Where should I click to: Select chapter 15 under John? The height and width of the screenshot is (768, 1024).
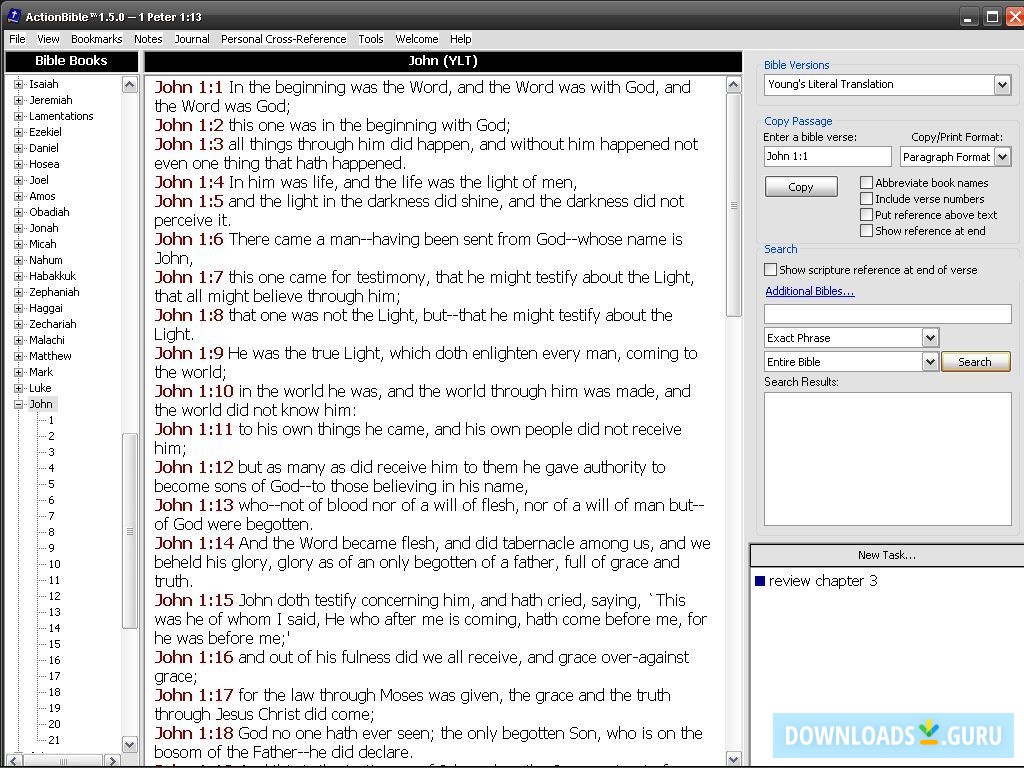tap(54, 644)
